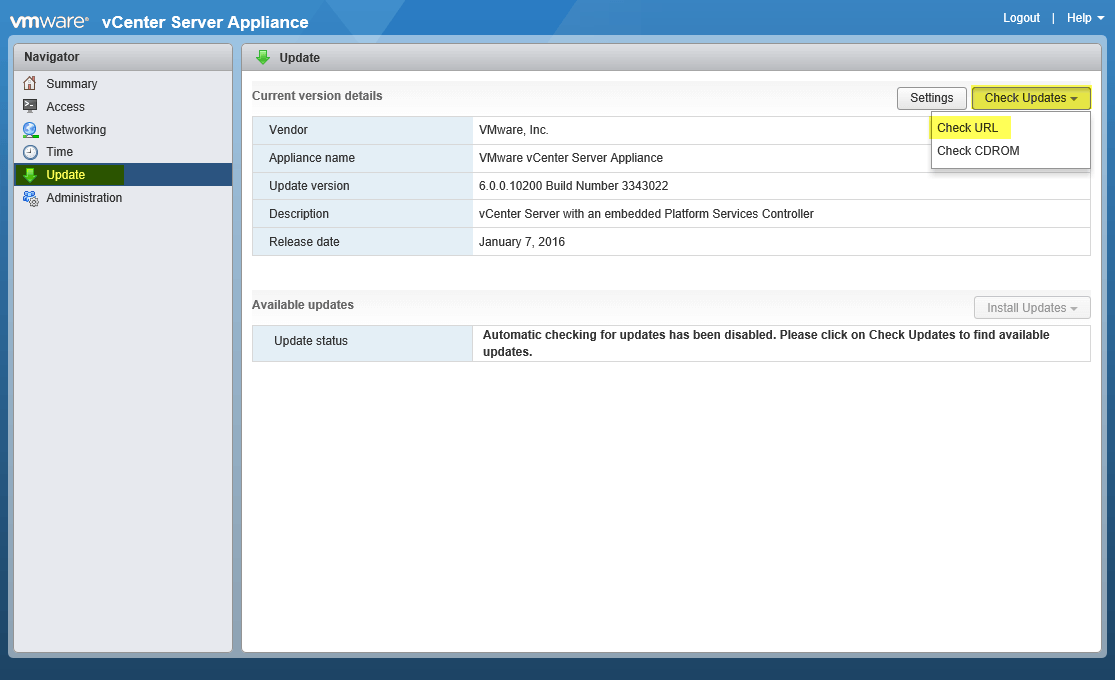1115x680 pixels.
Task: Click the 6.0.0.10200 Build Number value
Action: (573, 186)
